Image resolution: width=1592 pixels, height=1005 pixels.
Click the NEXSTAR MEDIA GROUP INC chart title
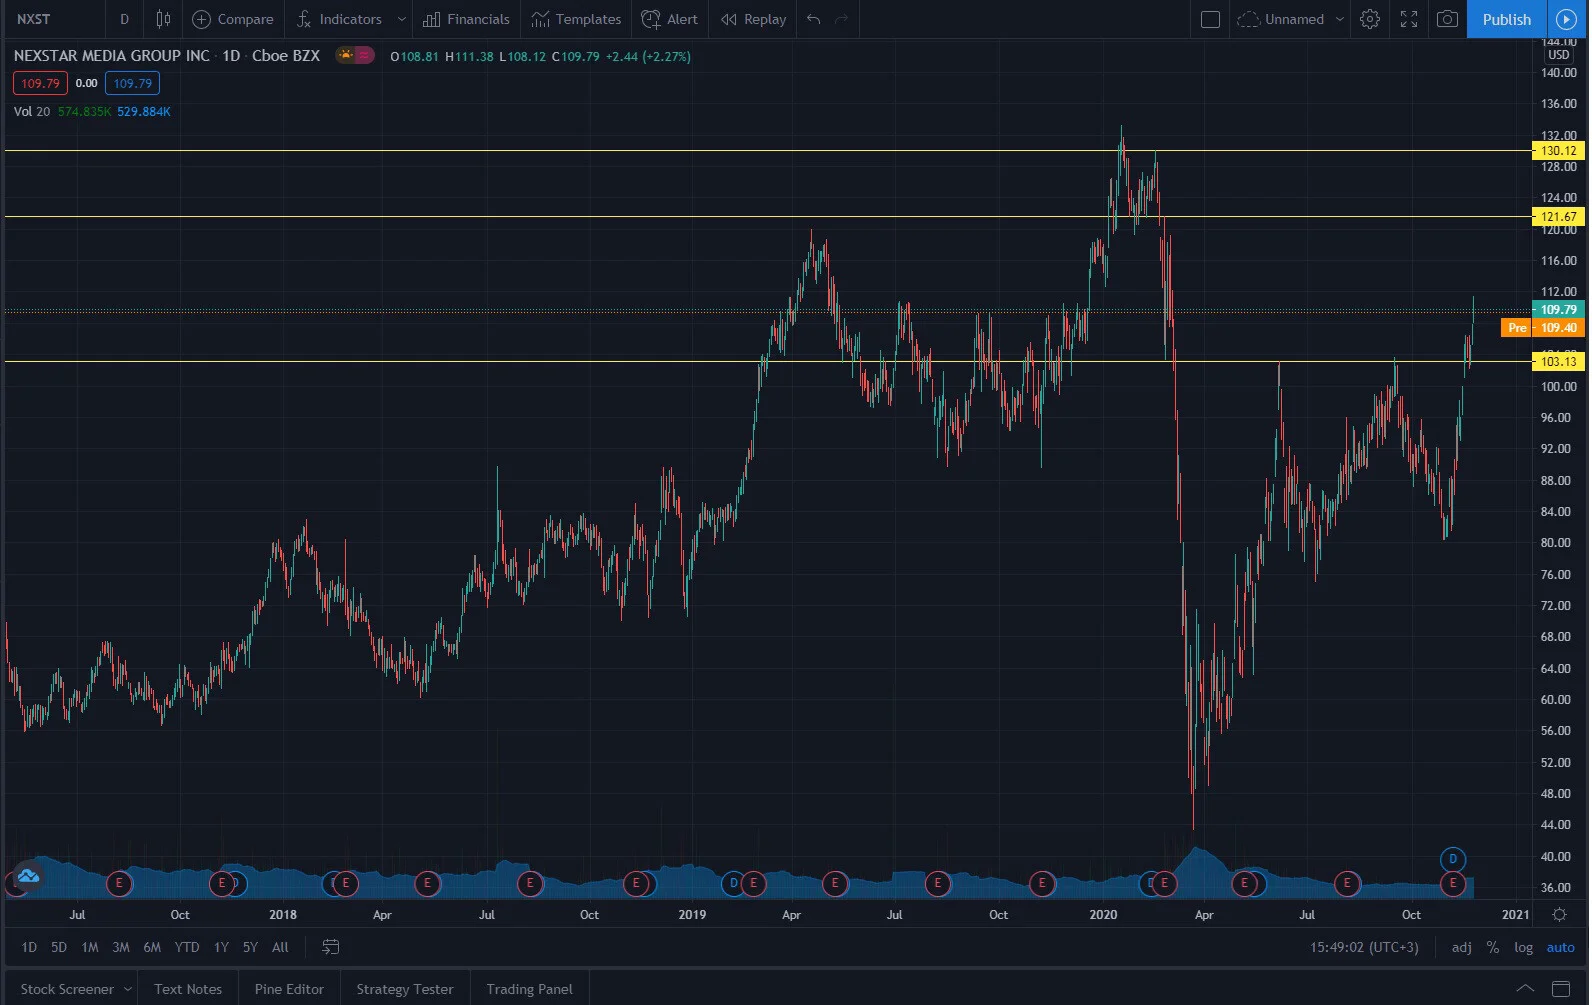[112, 56]
